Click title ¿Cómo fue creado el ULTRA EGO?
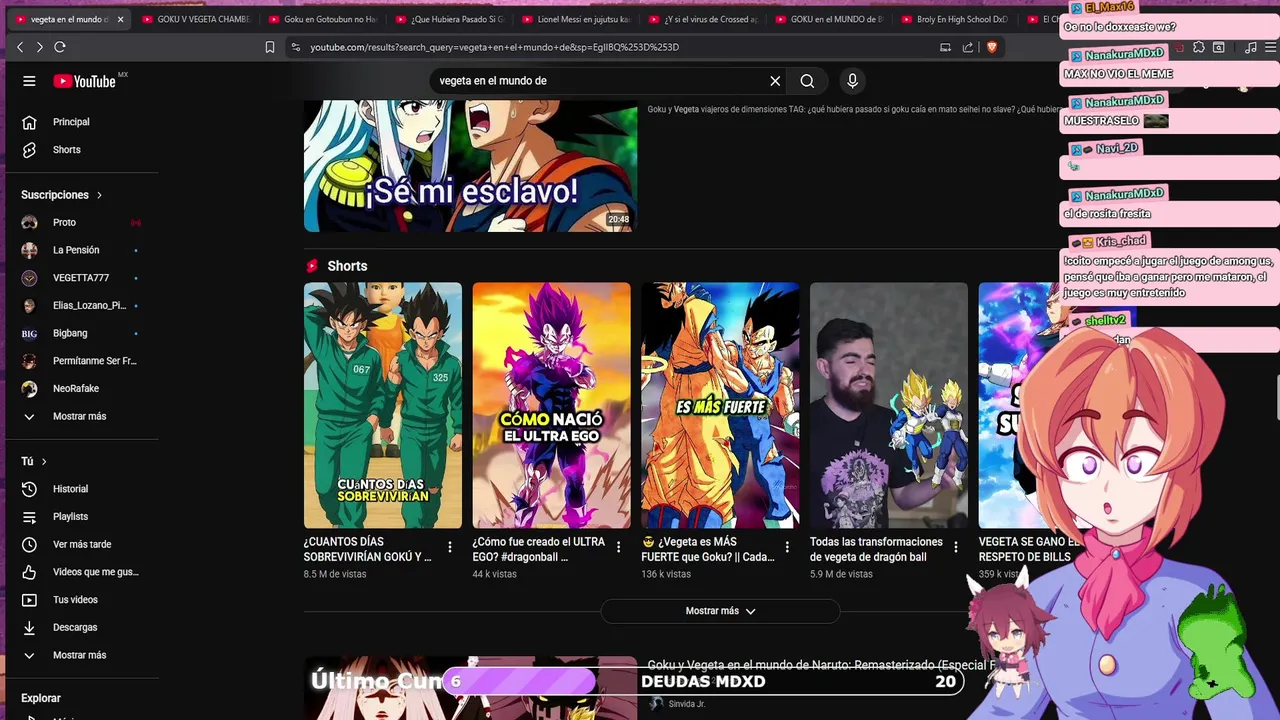The image size is (1280, 720). coord(539,549)
